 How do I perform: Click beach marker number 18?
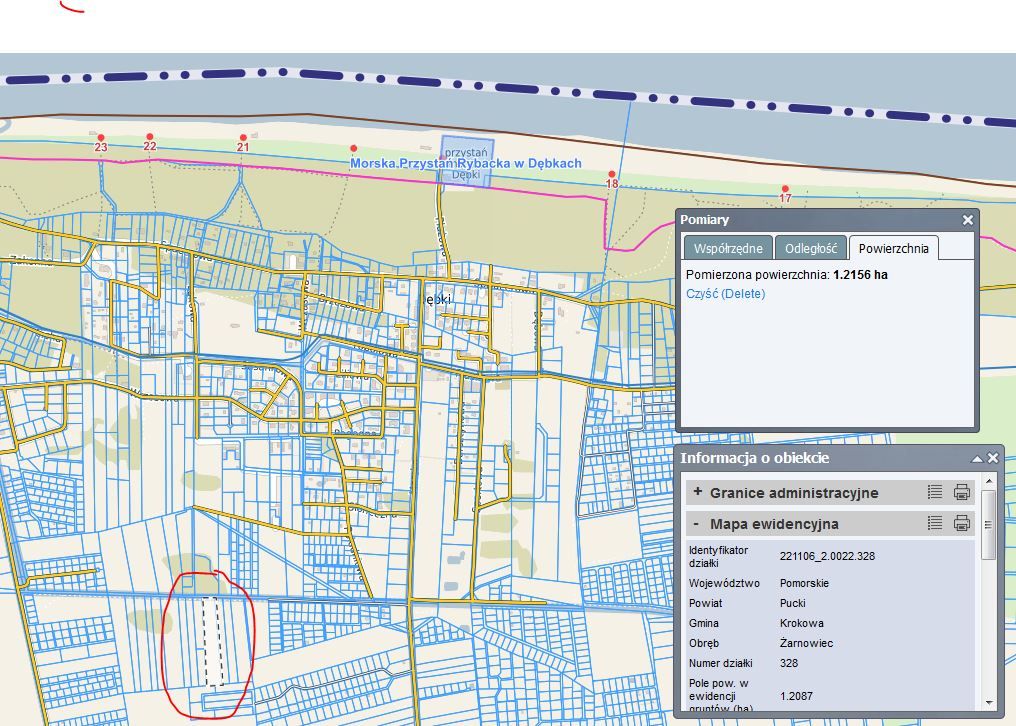pos(611,174)
